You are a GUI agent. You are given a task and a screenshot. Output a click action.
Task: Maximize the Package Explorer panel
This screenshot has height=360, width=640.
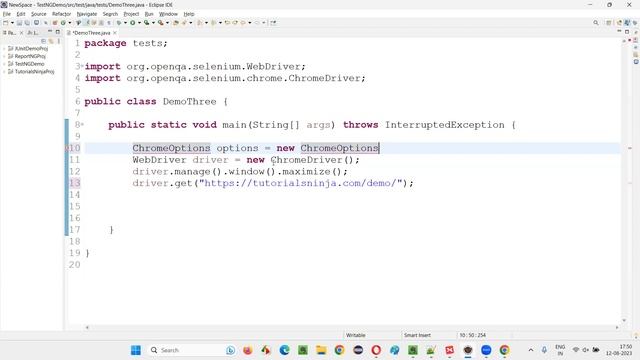[58, 32]
